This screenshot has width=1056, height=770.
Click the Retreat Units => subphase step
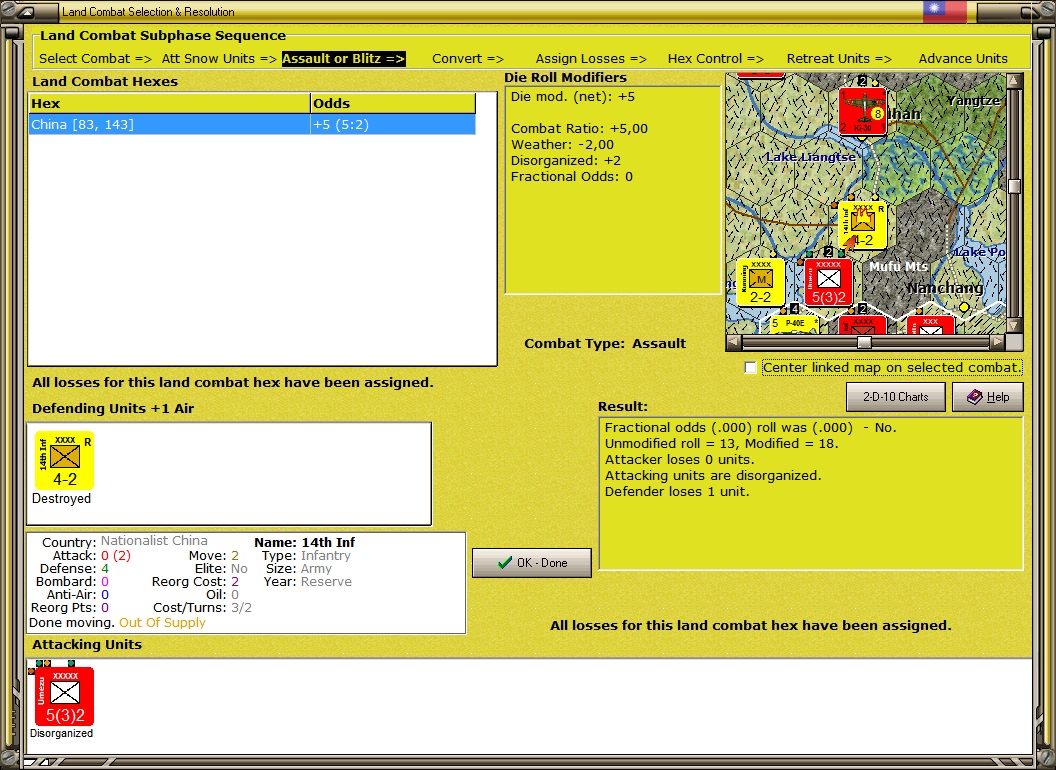pyautogui.click(x=838, y=59)
